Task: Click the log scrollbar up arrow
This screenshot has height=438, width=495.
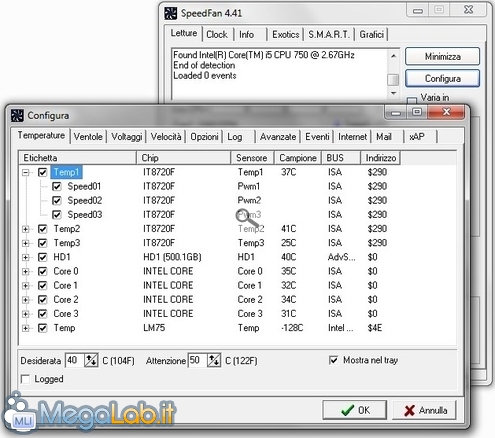Action: pos(393,56)
